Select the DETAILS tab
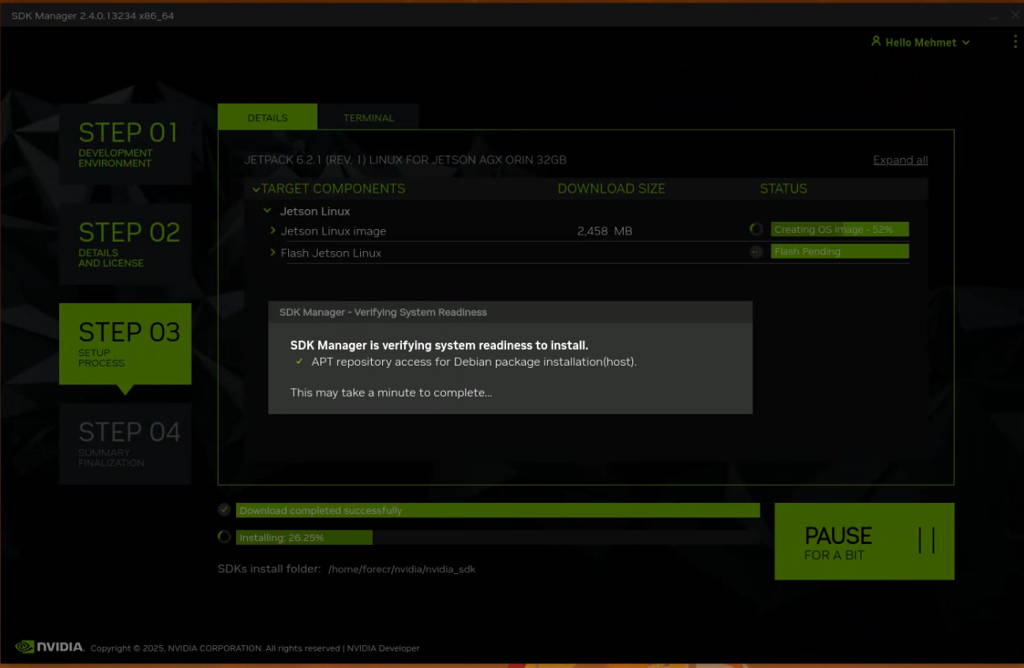The height and width of the screenshot is (668, 1024). 268,118
